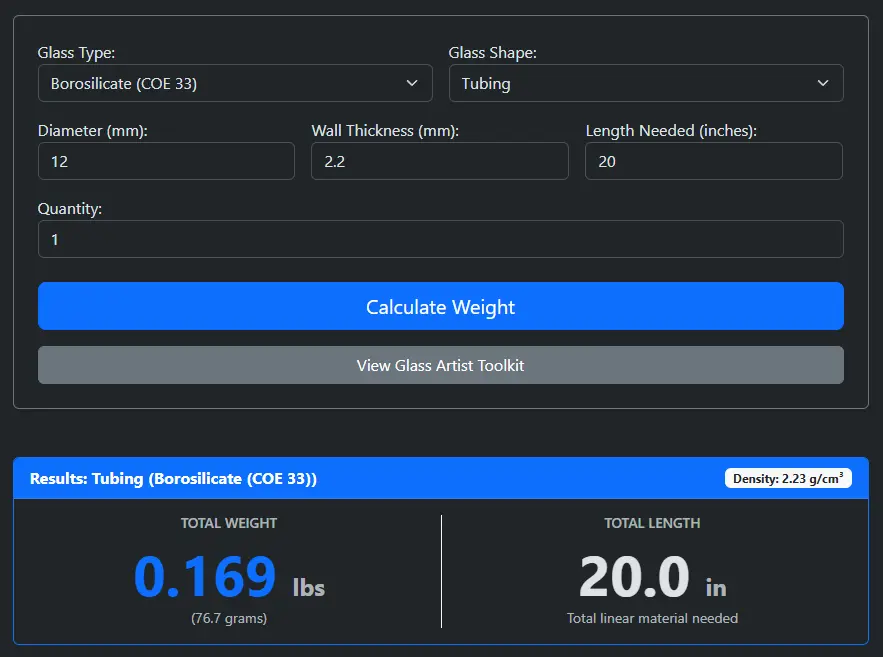Select the Diameter input field
This screenshot has height=657, width=883.
[x=166, y=161]
